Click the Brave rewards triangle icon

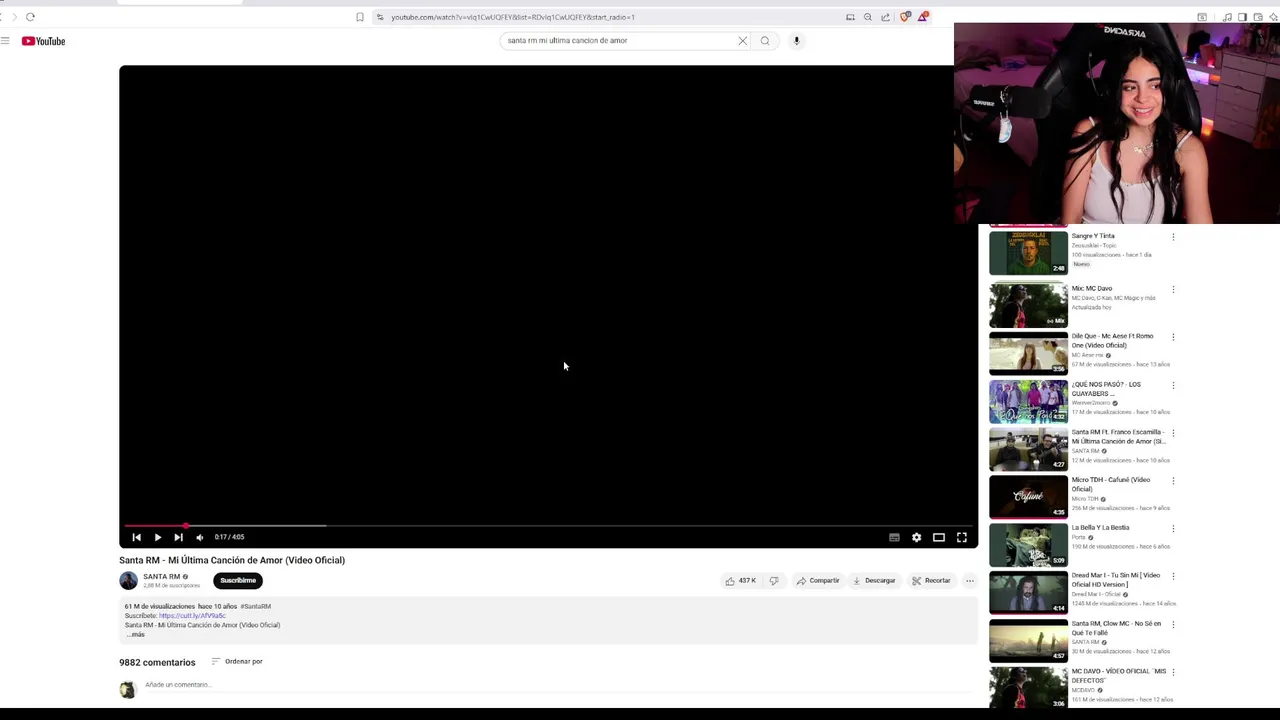[923, 17]
